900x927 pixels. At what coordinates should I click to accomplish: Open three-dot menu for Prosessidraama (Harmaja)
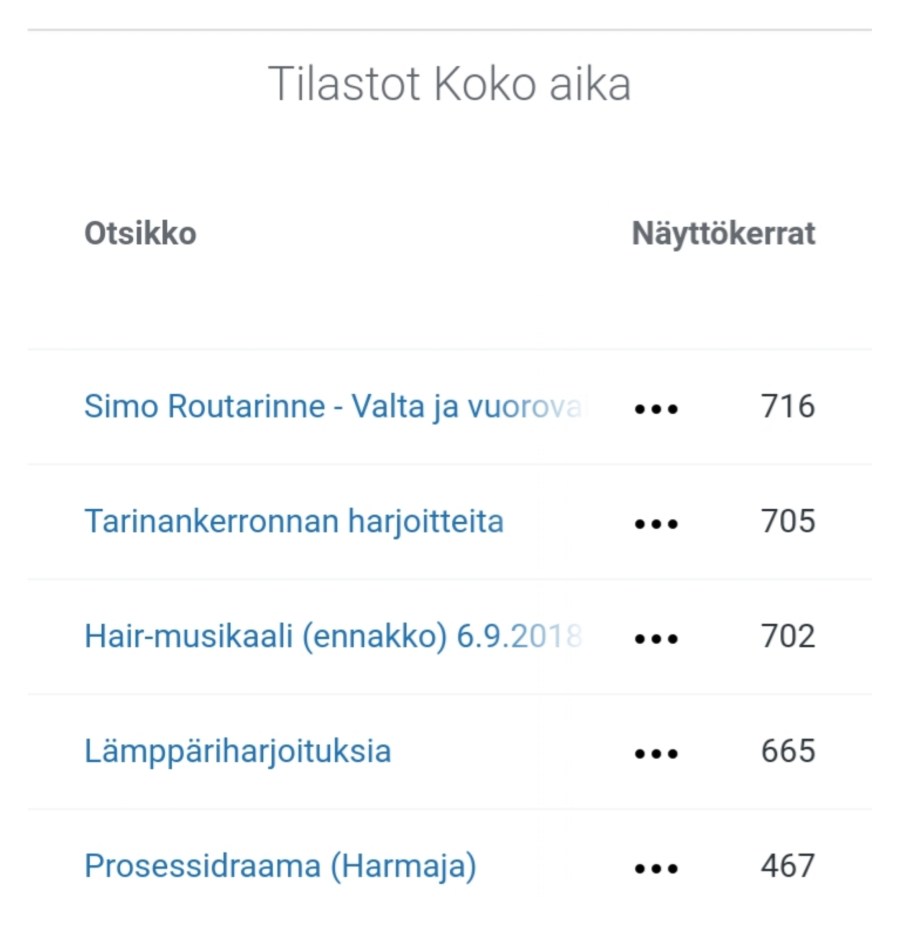(656, 868)
